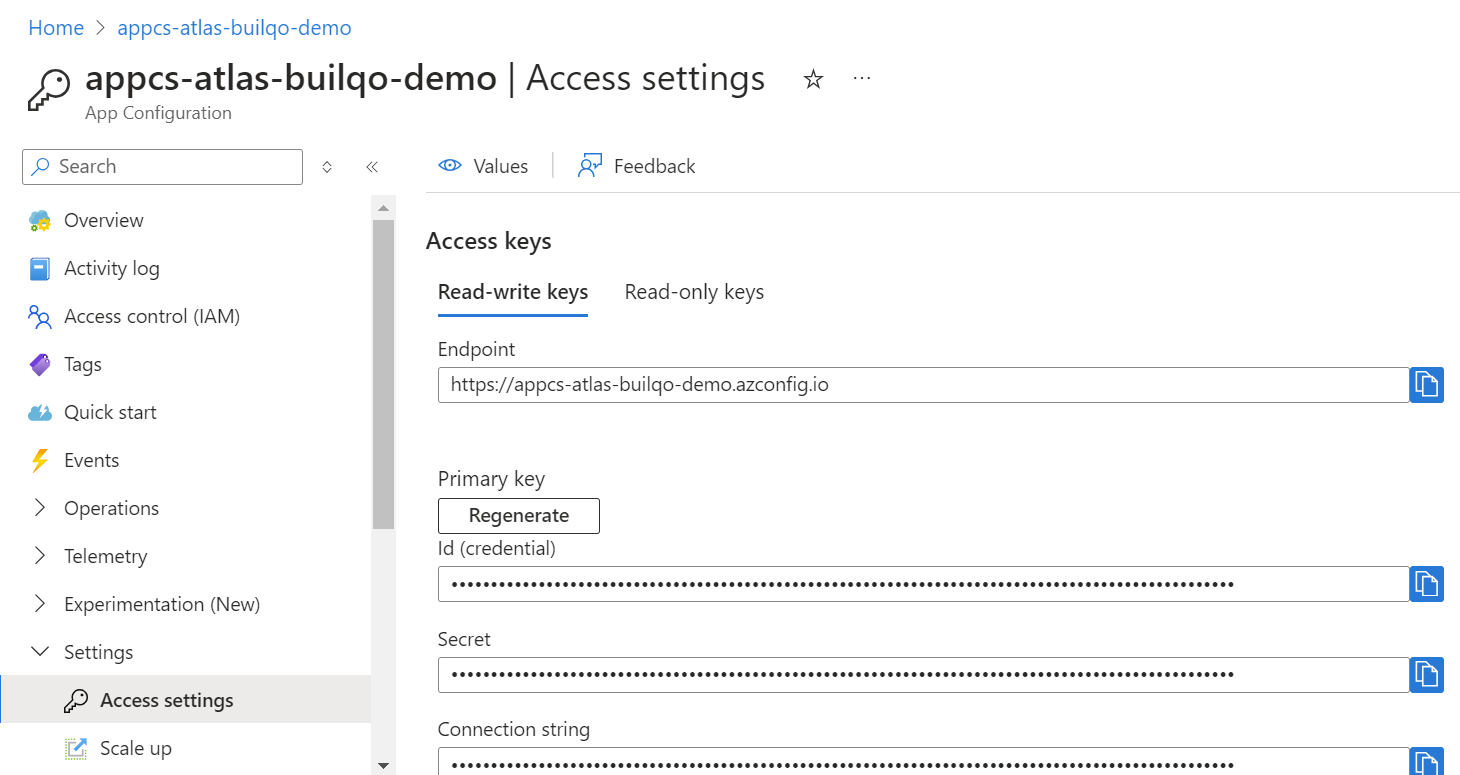The height and width of the screenshot is (775, 1460).
Task: Collapse the sidebar with double chevron icon
Action: (x=372, y=167)
